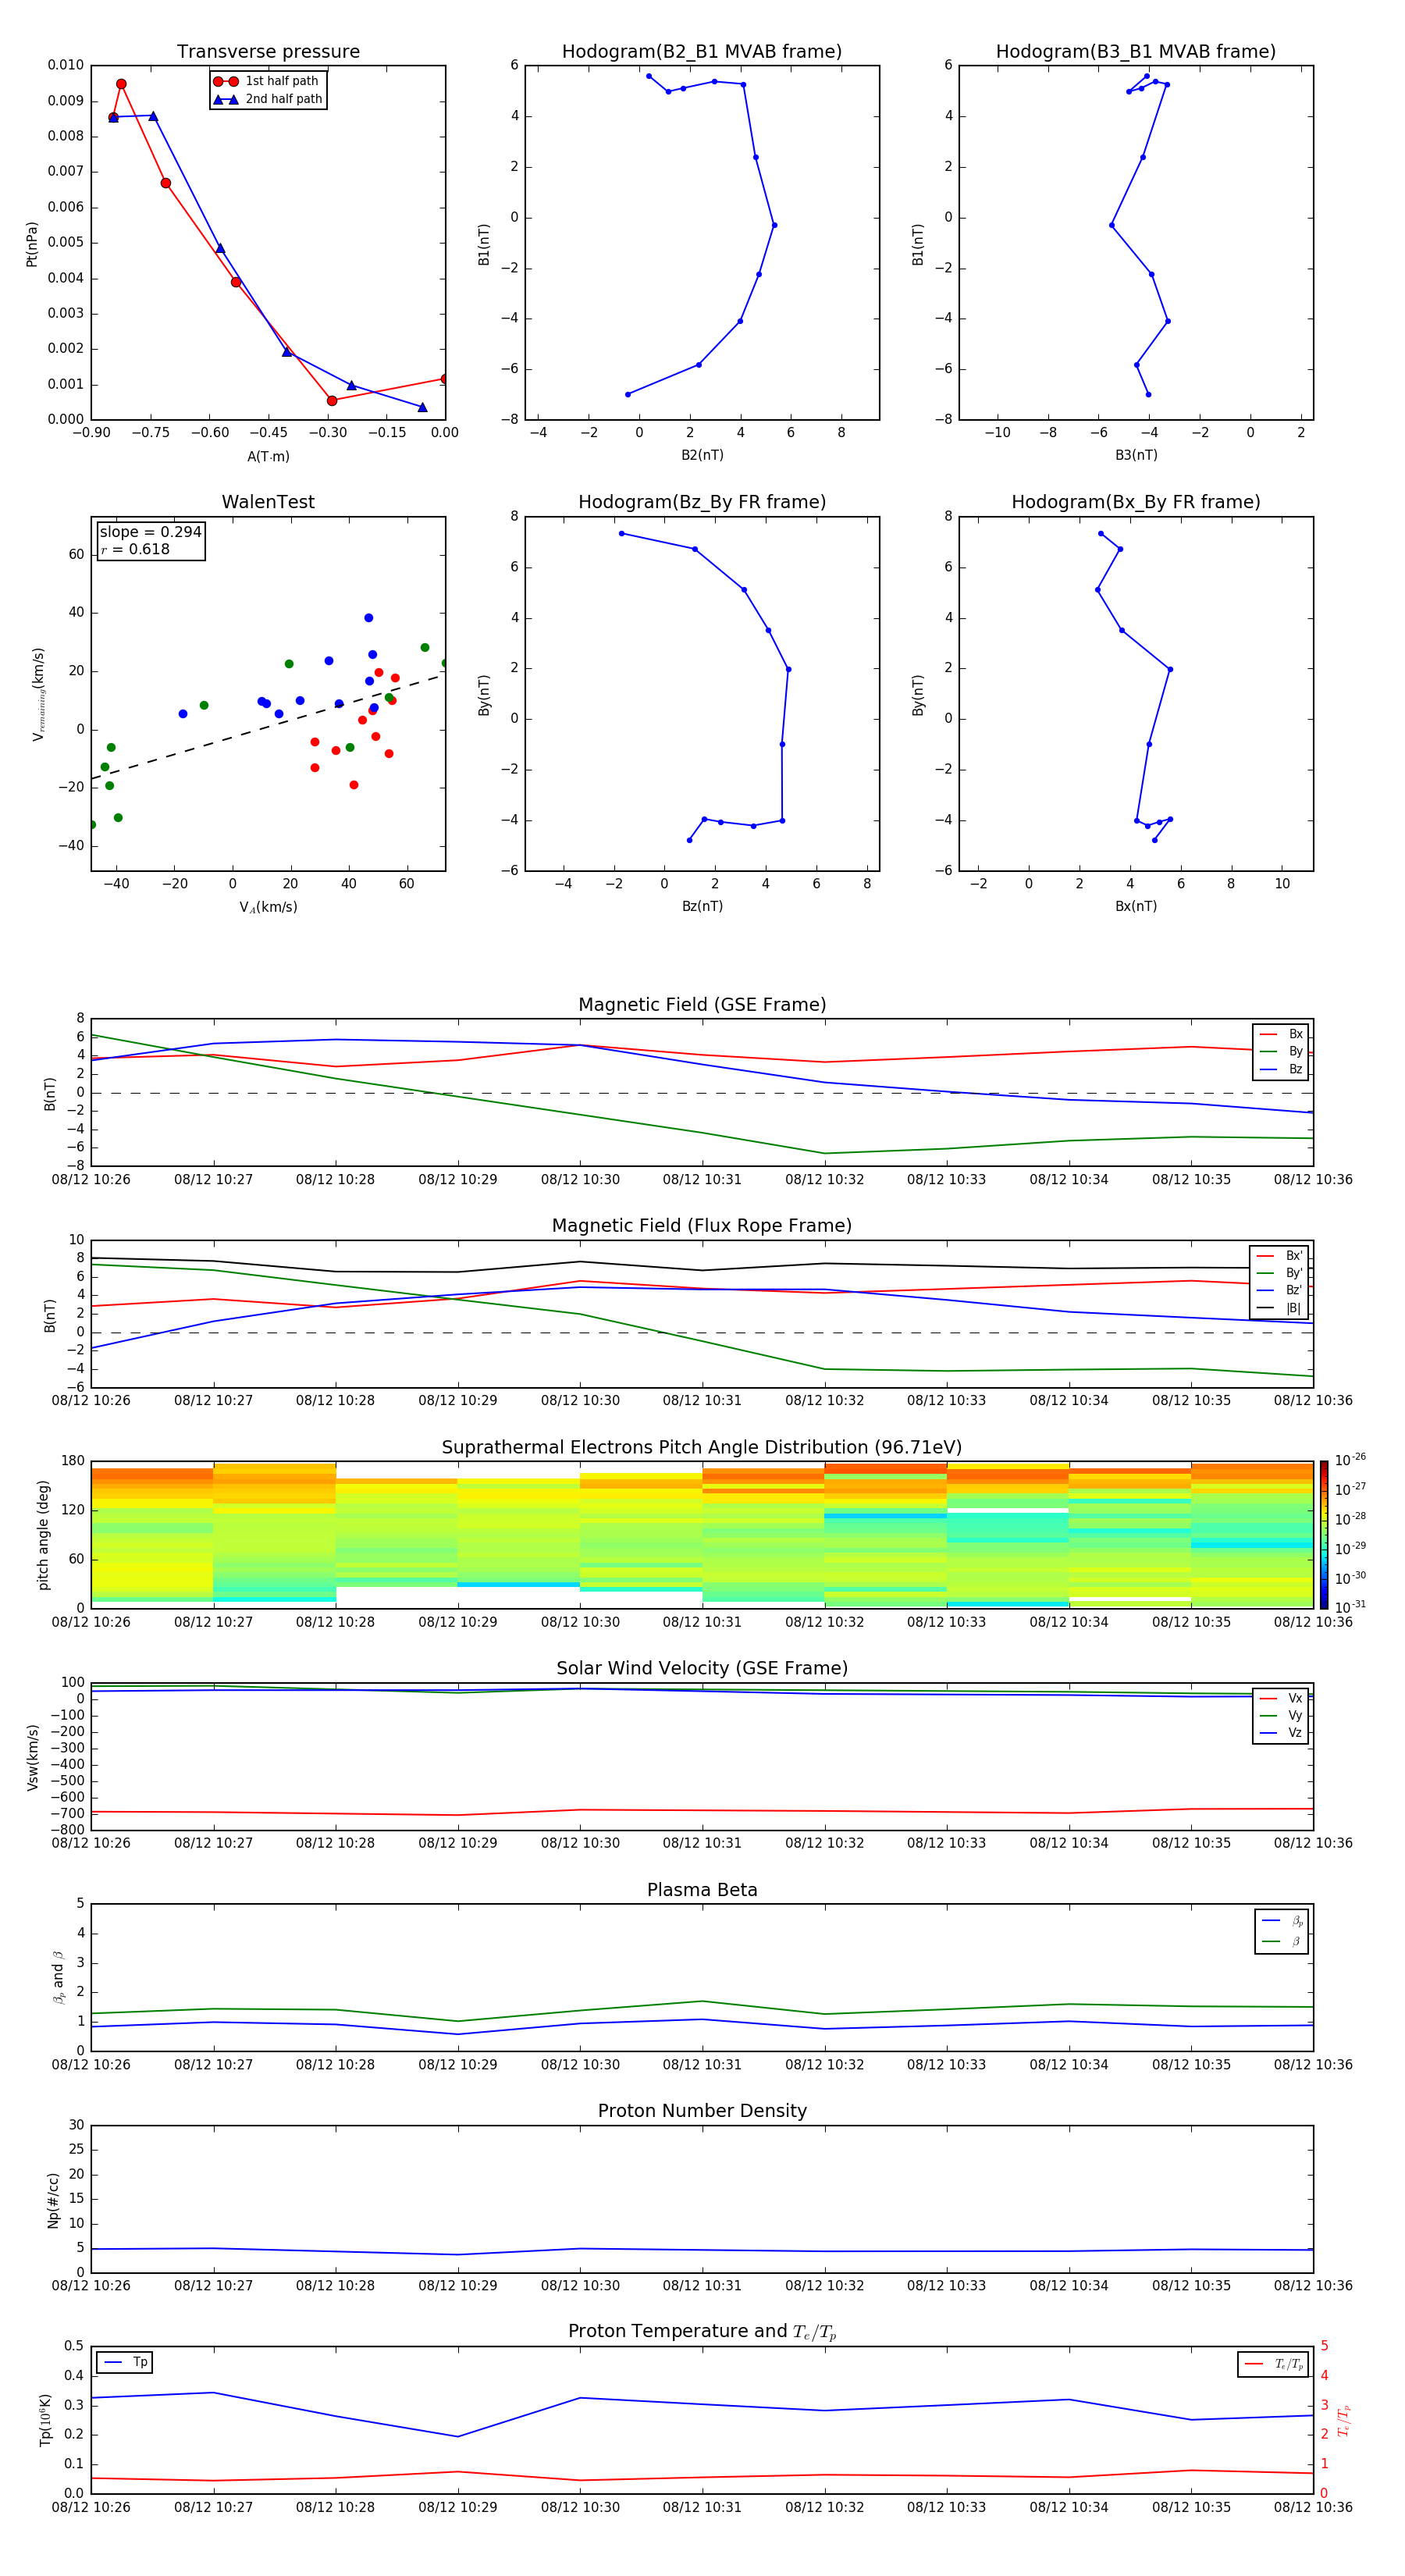Click the 'Pt(nPa)' y-axis label
This screenshot has width=1405, height=2576.
31,243
